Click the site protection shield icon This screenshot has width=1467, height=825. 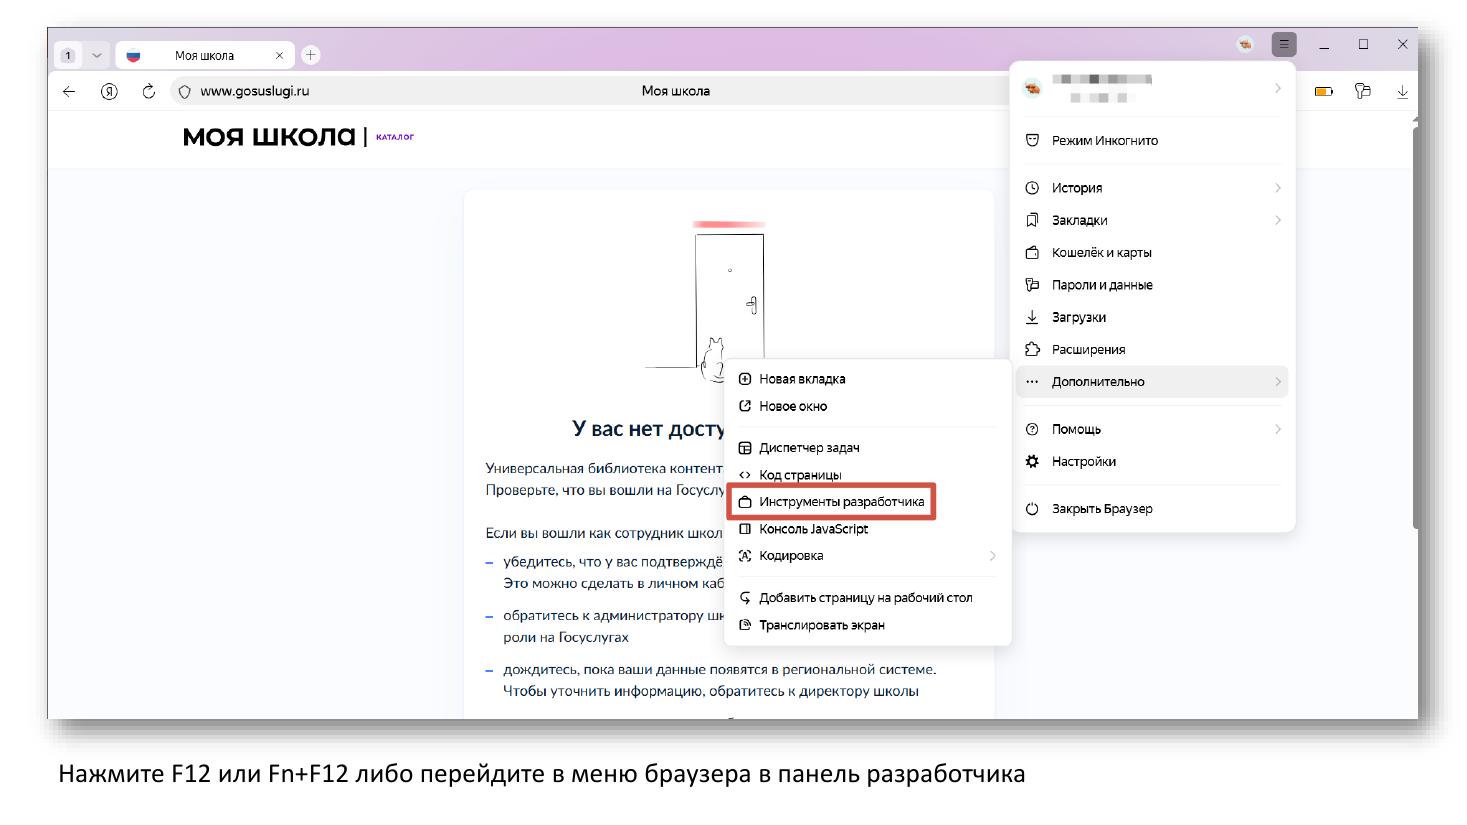pyautogui.click(x=184, y=91)
